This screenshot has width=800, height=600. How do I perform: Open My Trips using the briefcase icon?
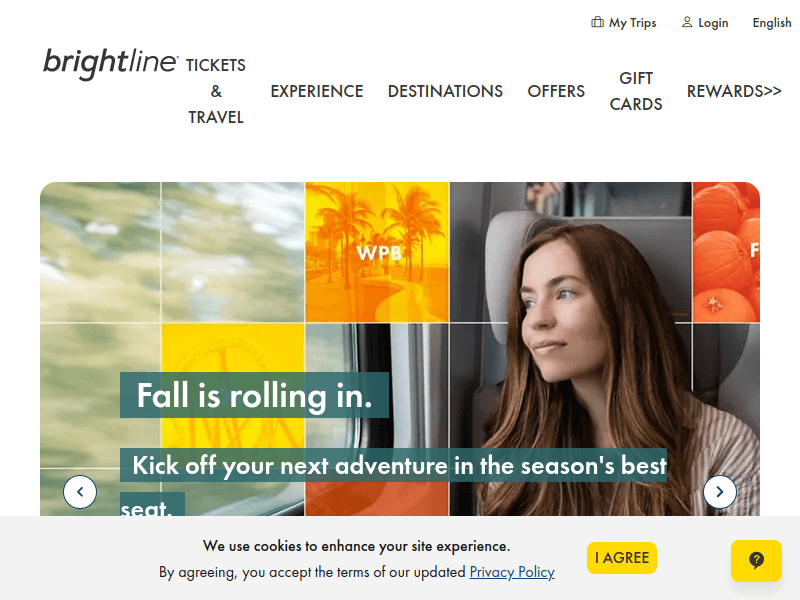coord(596,21)
